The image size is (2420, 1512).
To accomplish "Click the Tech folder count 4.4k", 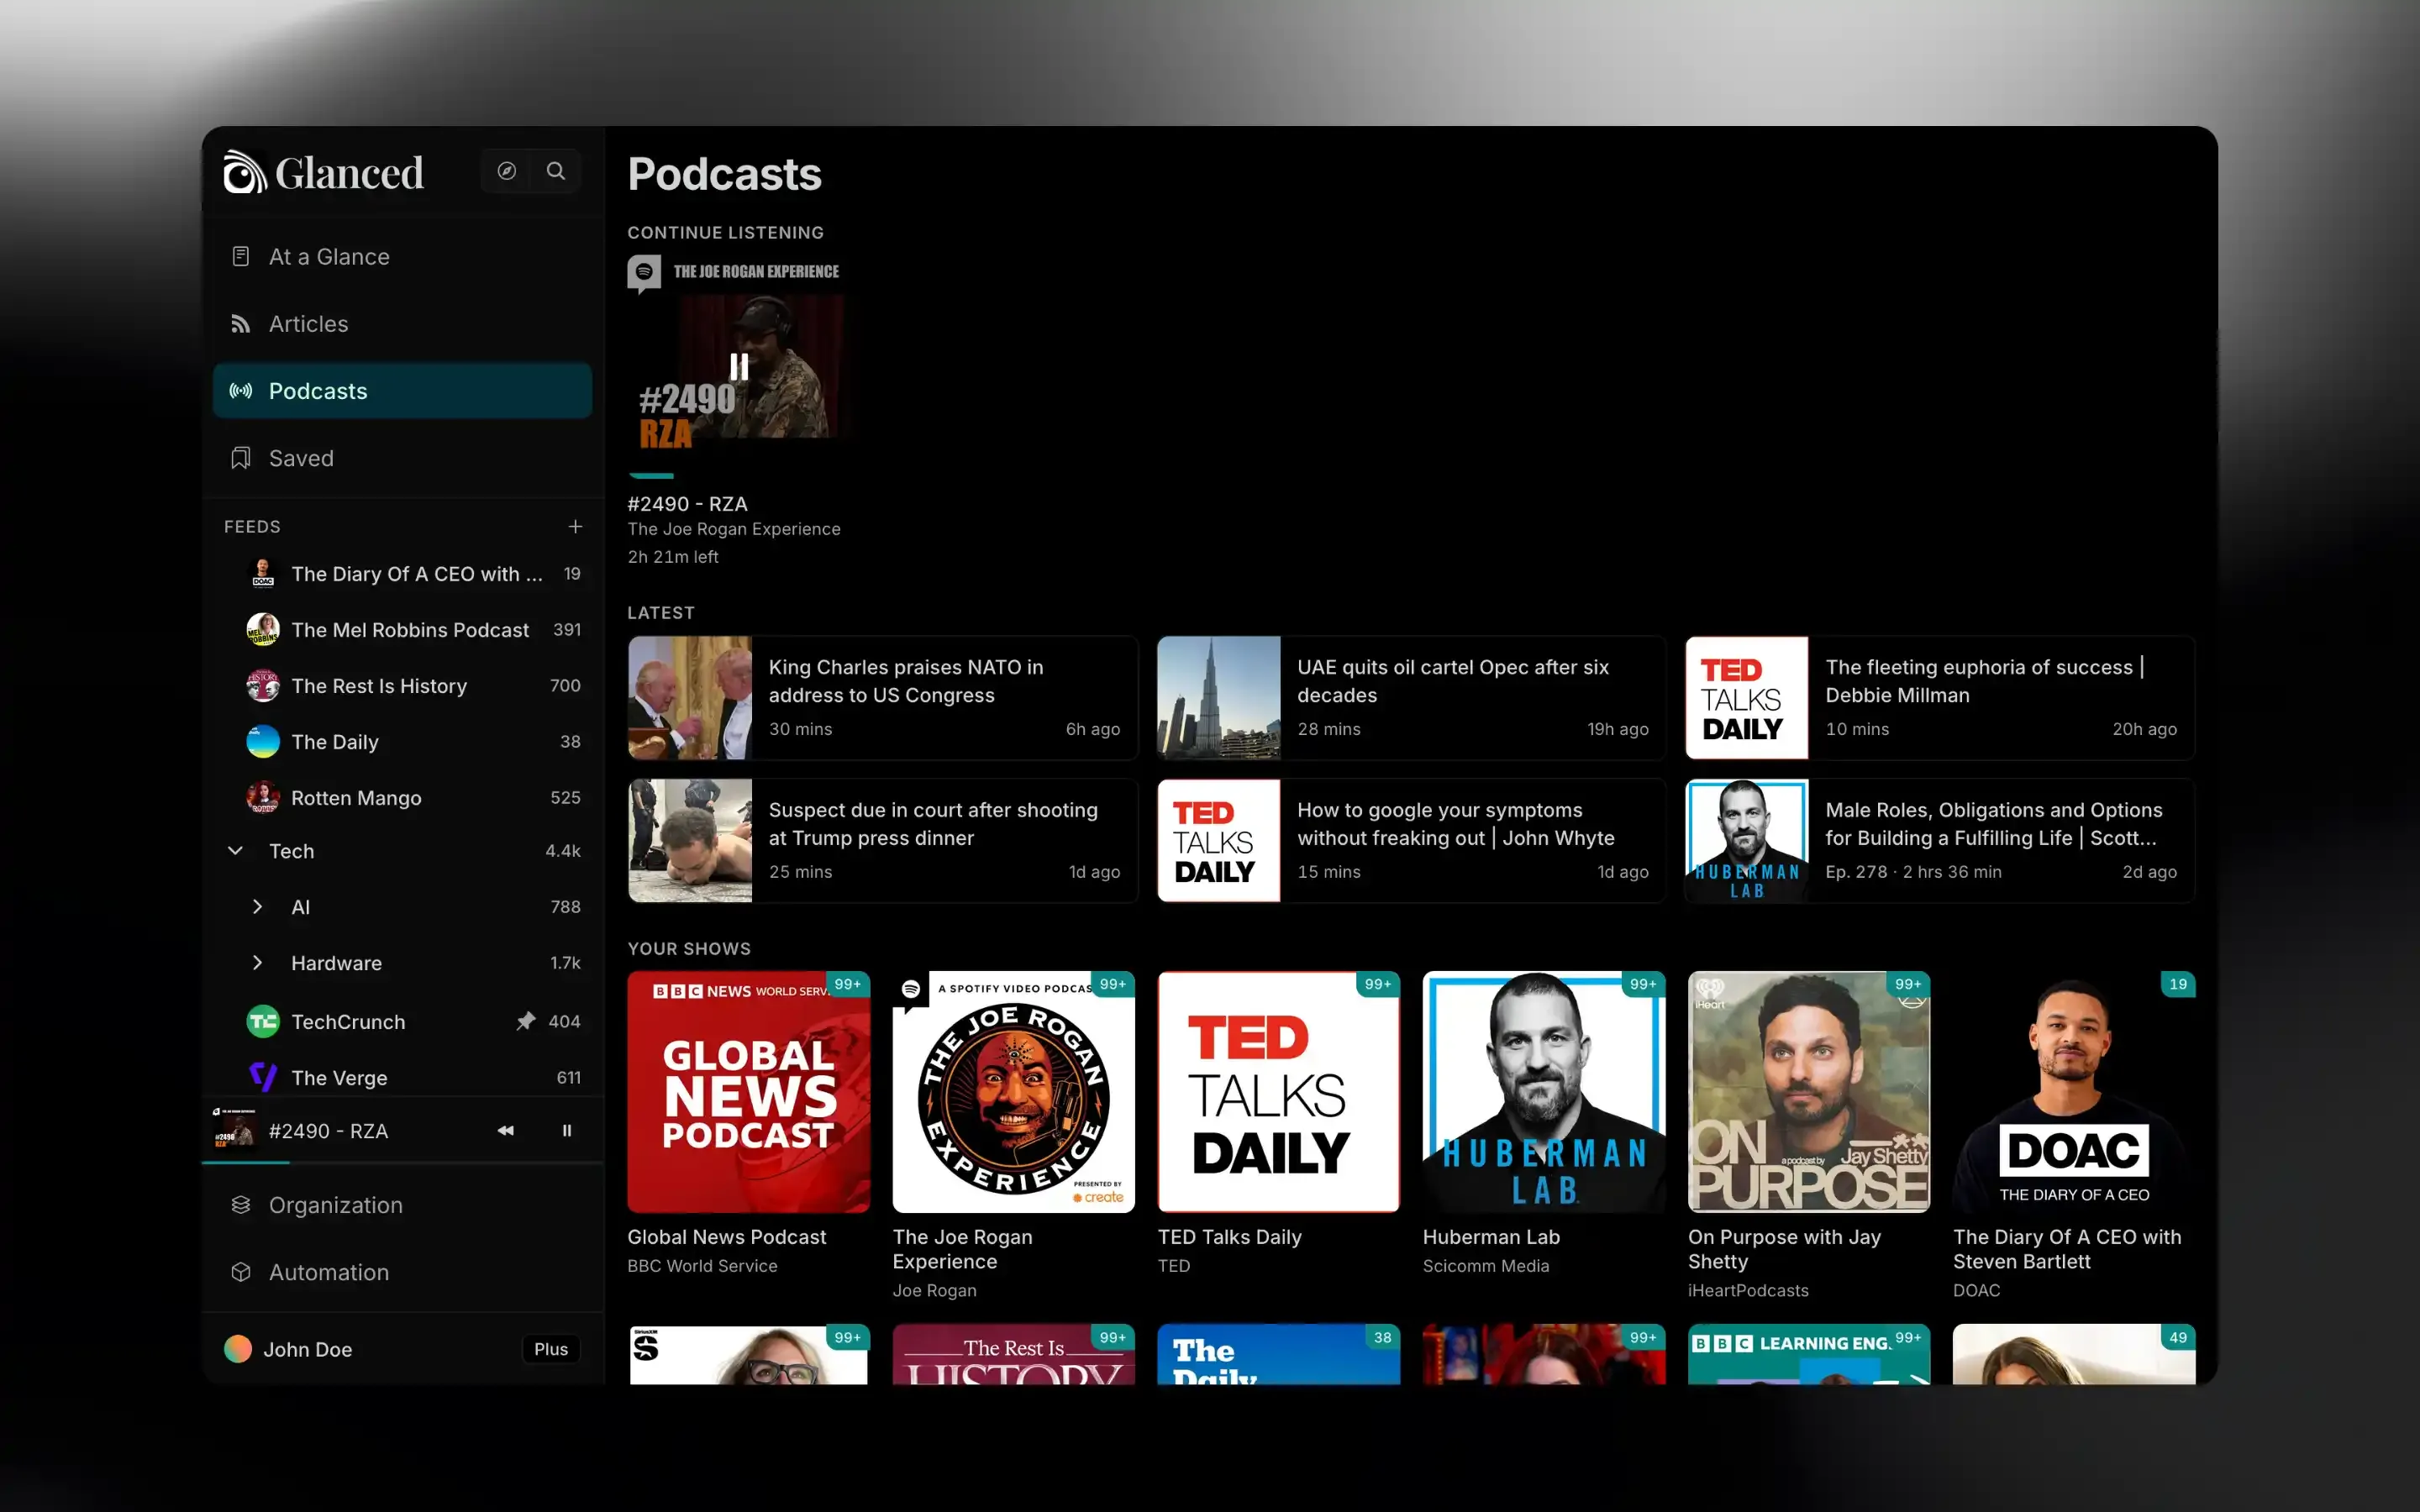I will click(563, 851).
